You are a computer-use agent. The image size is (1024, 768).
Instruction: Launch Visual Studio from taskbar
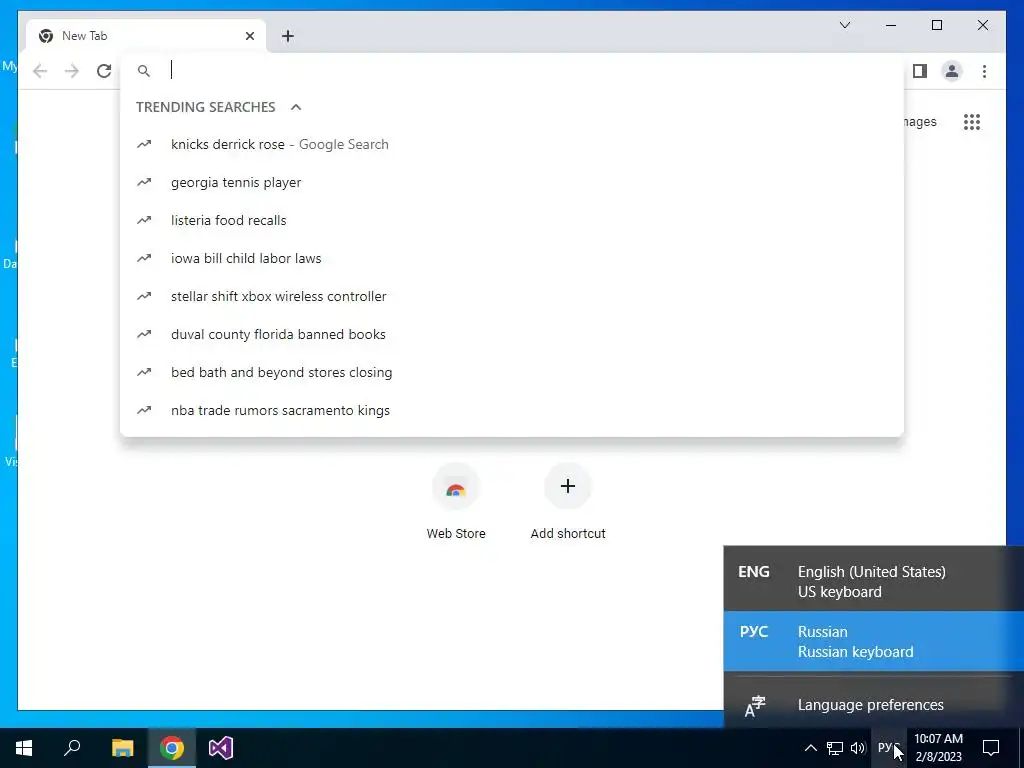221,748
